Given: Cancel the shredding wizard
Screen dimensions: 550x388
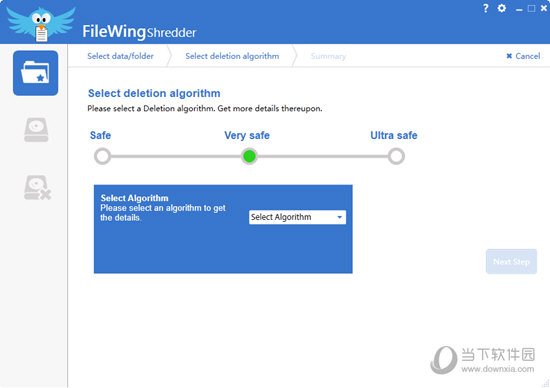Looking at the screenshot, I should coord(523,56).
